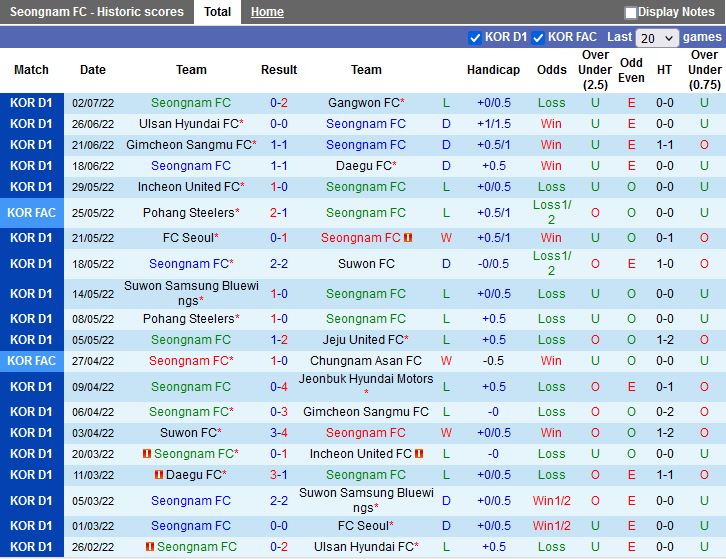This screenshot has height=559, width=726.
Task: Click red card icon after Incheon United FC on 20/03/22
Action: point(418,454)
